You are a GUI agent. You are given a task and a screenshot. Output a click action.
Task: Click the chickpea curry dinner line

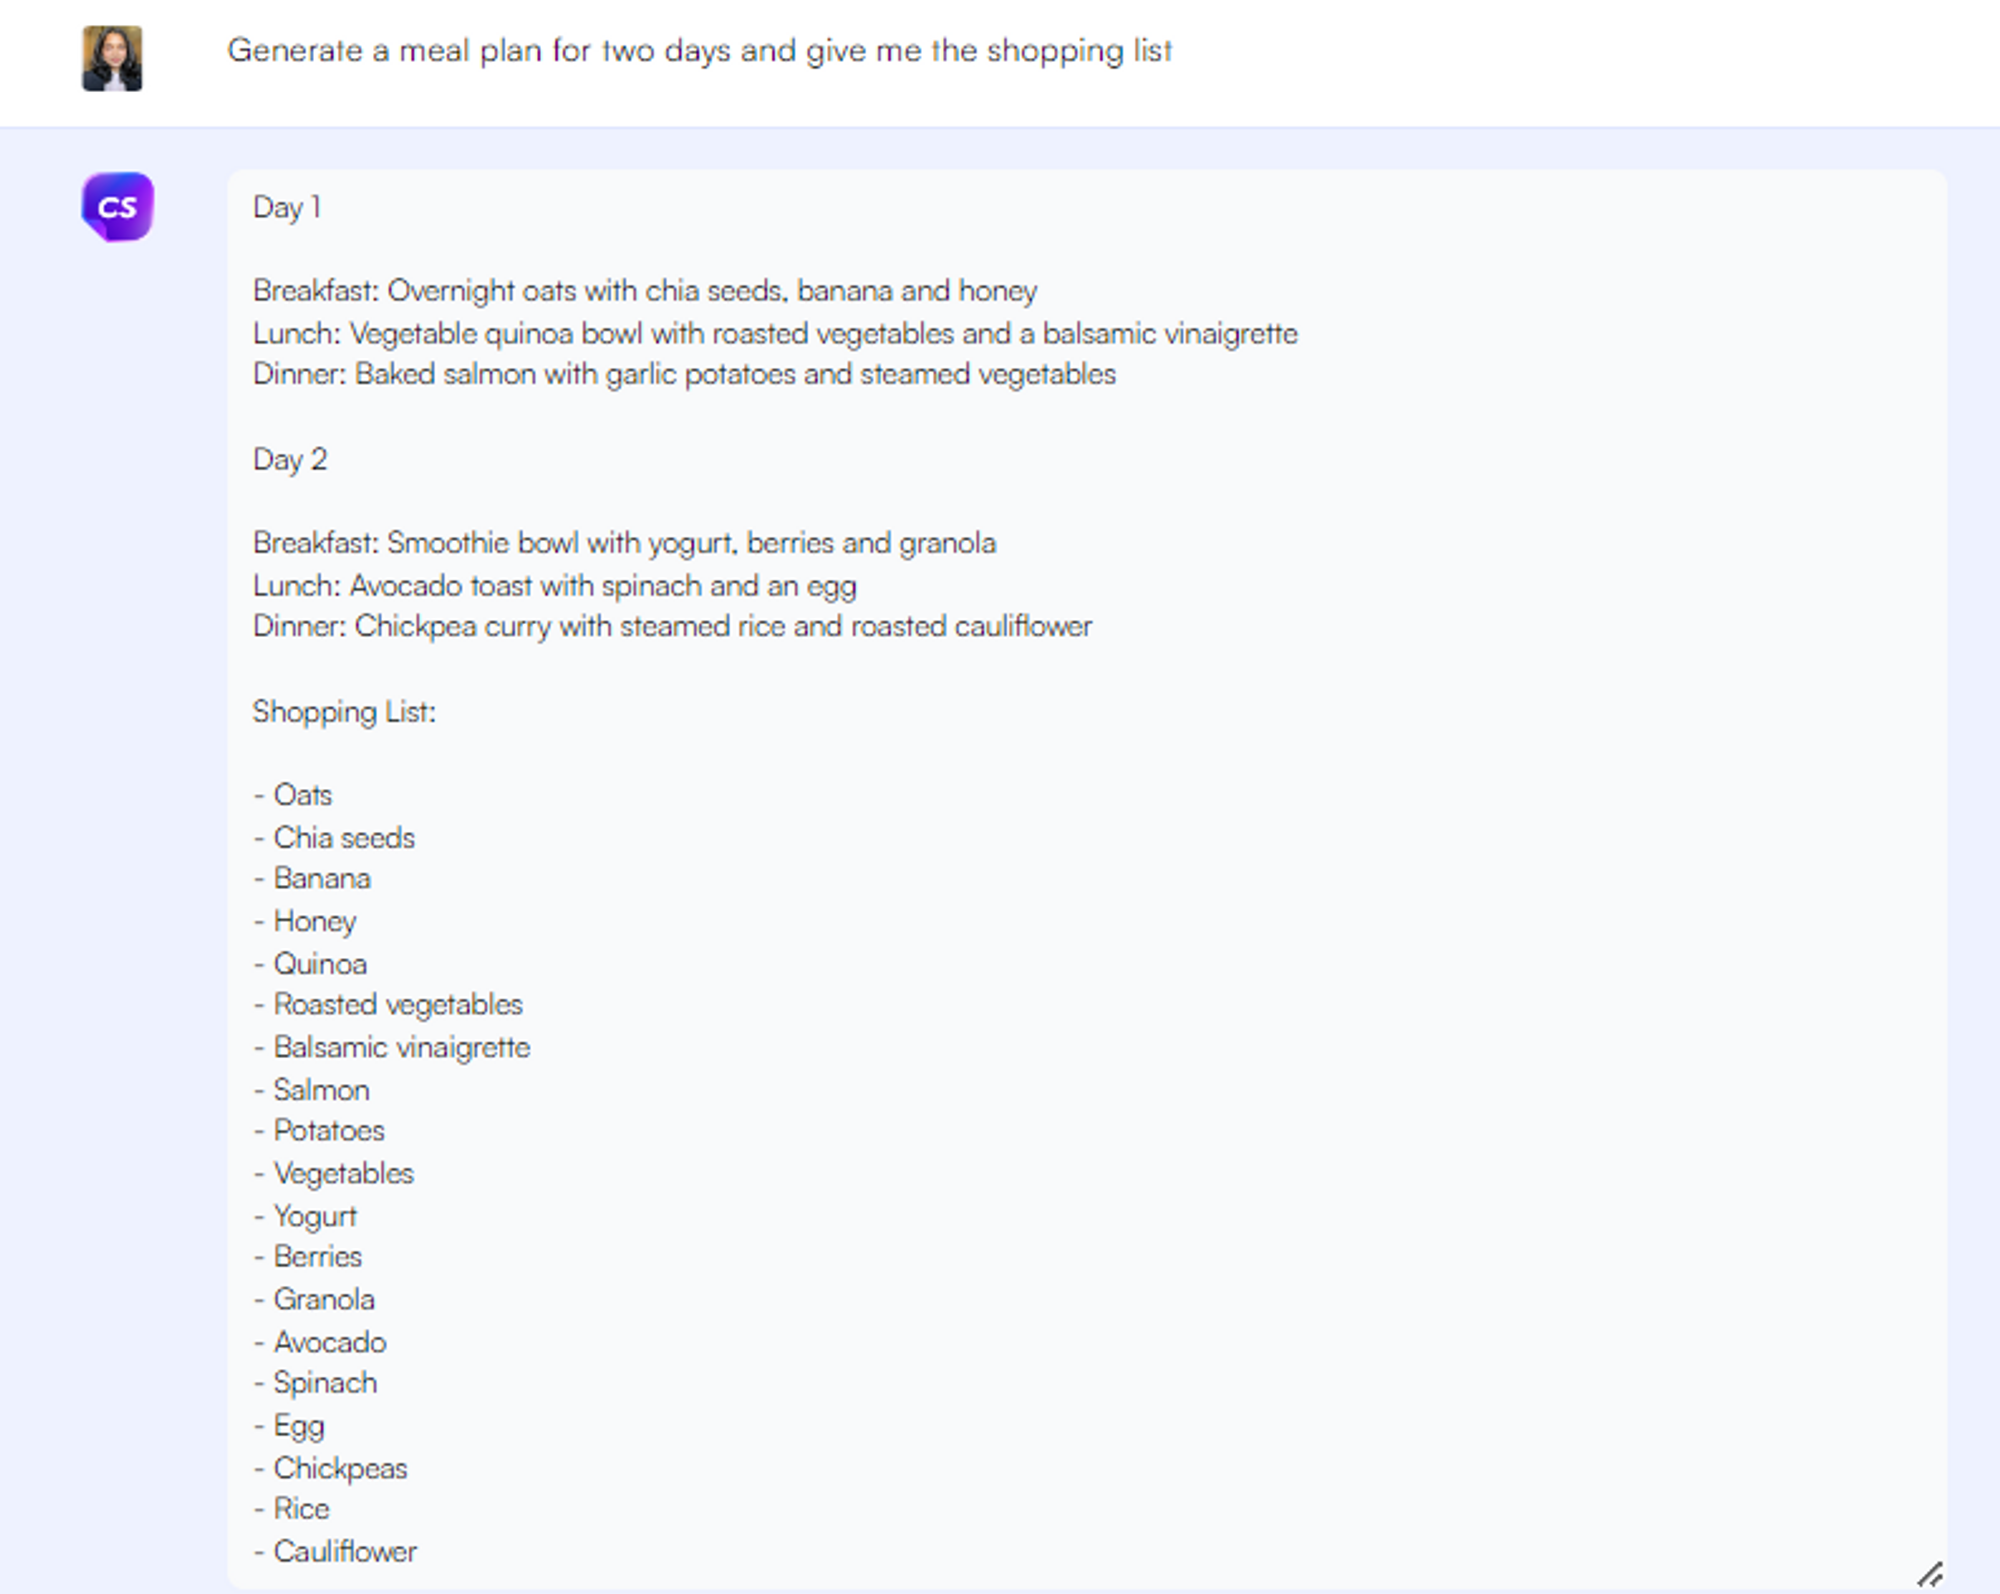(672, 626)
